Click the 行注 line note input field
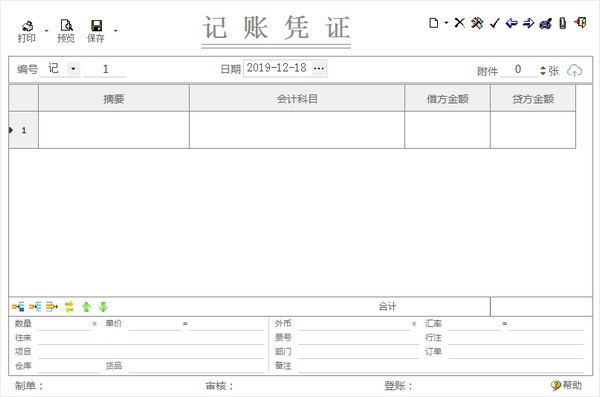The height and width of the screenshot is (397, 600). pyautogui.click(x=516, y=338)
